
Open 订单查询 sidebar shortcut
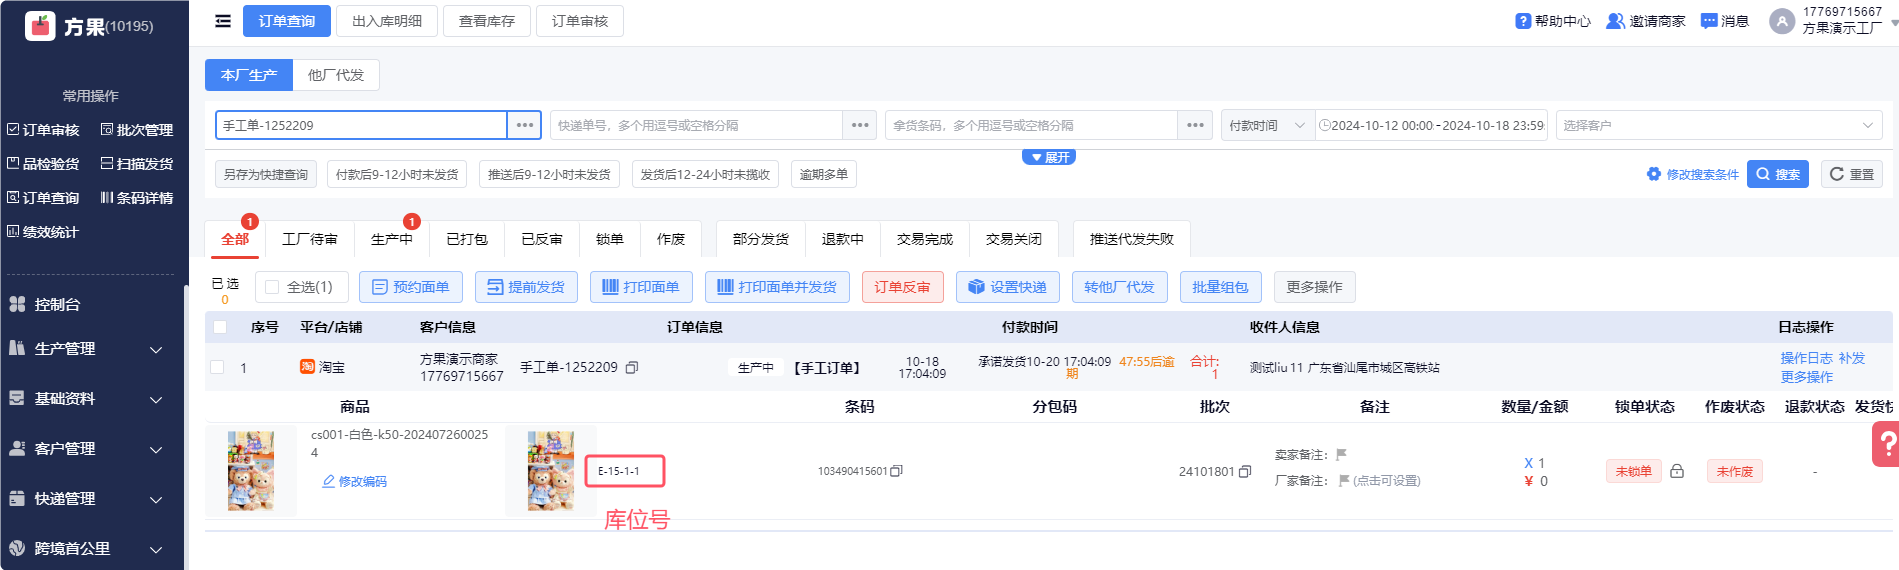click(43, 198)
